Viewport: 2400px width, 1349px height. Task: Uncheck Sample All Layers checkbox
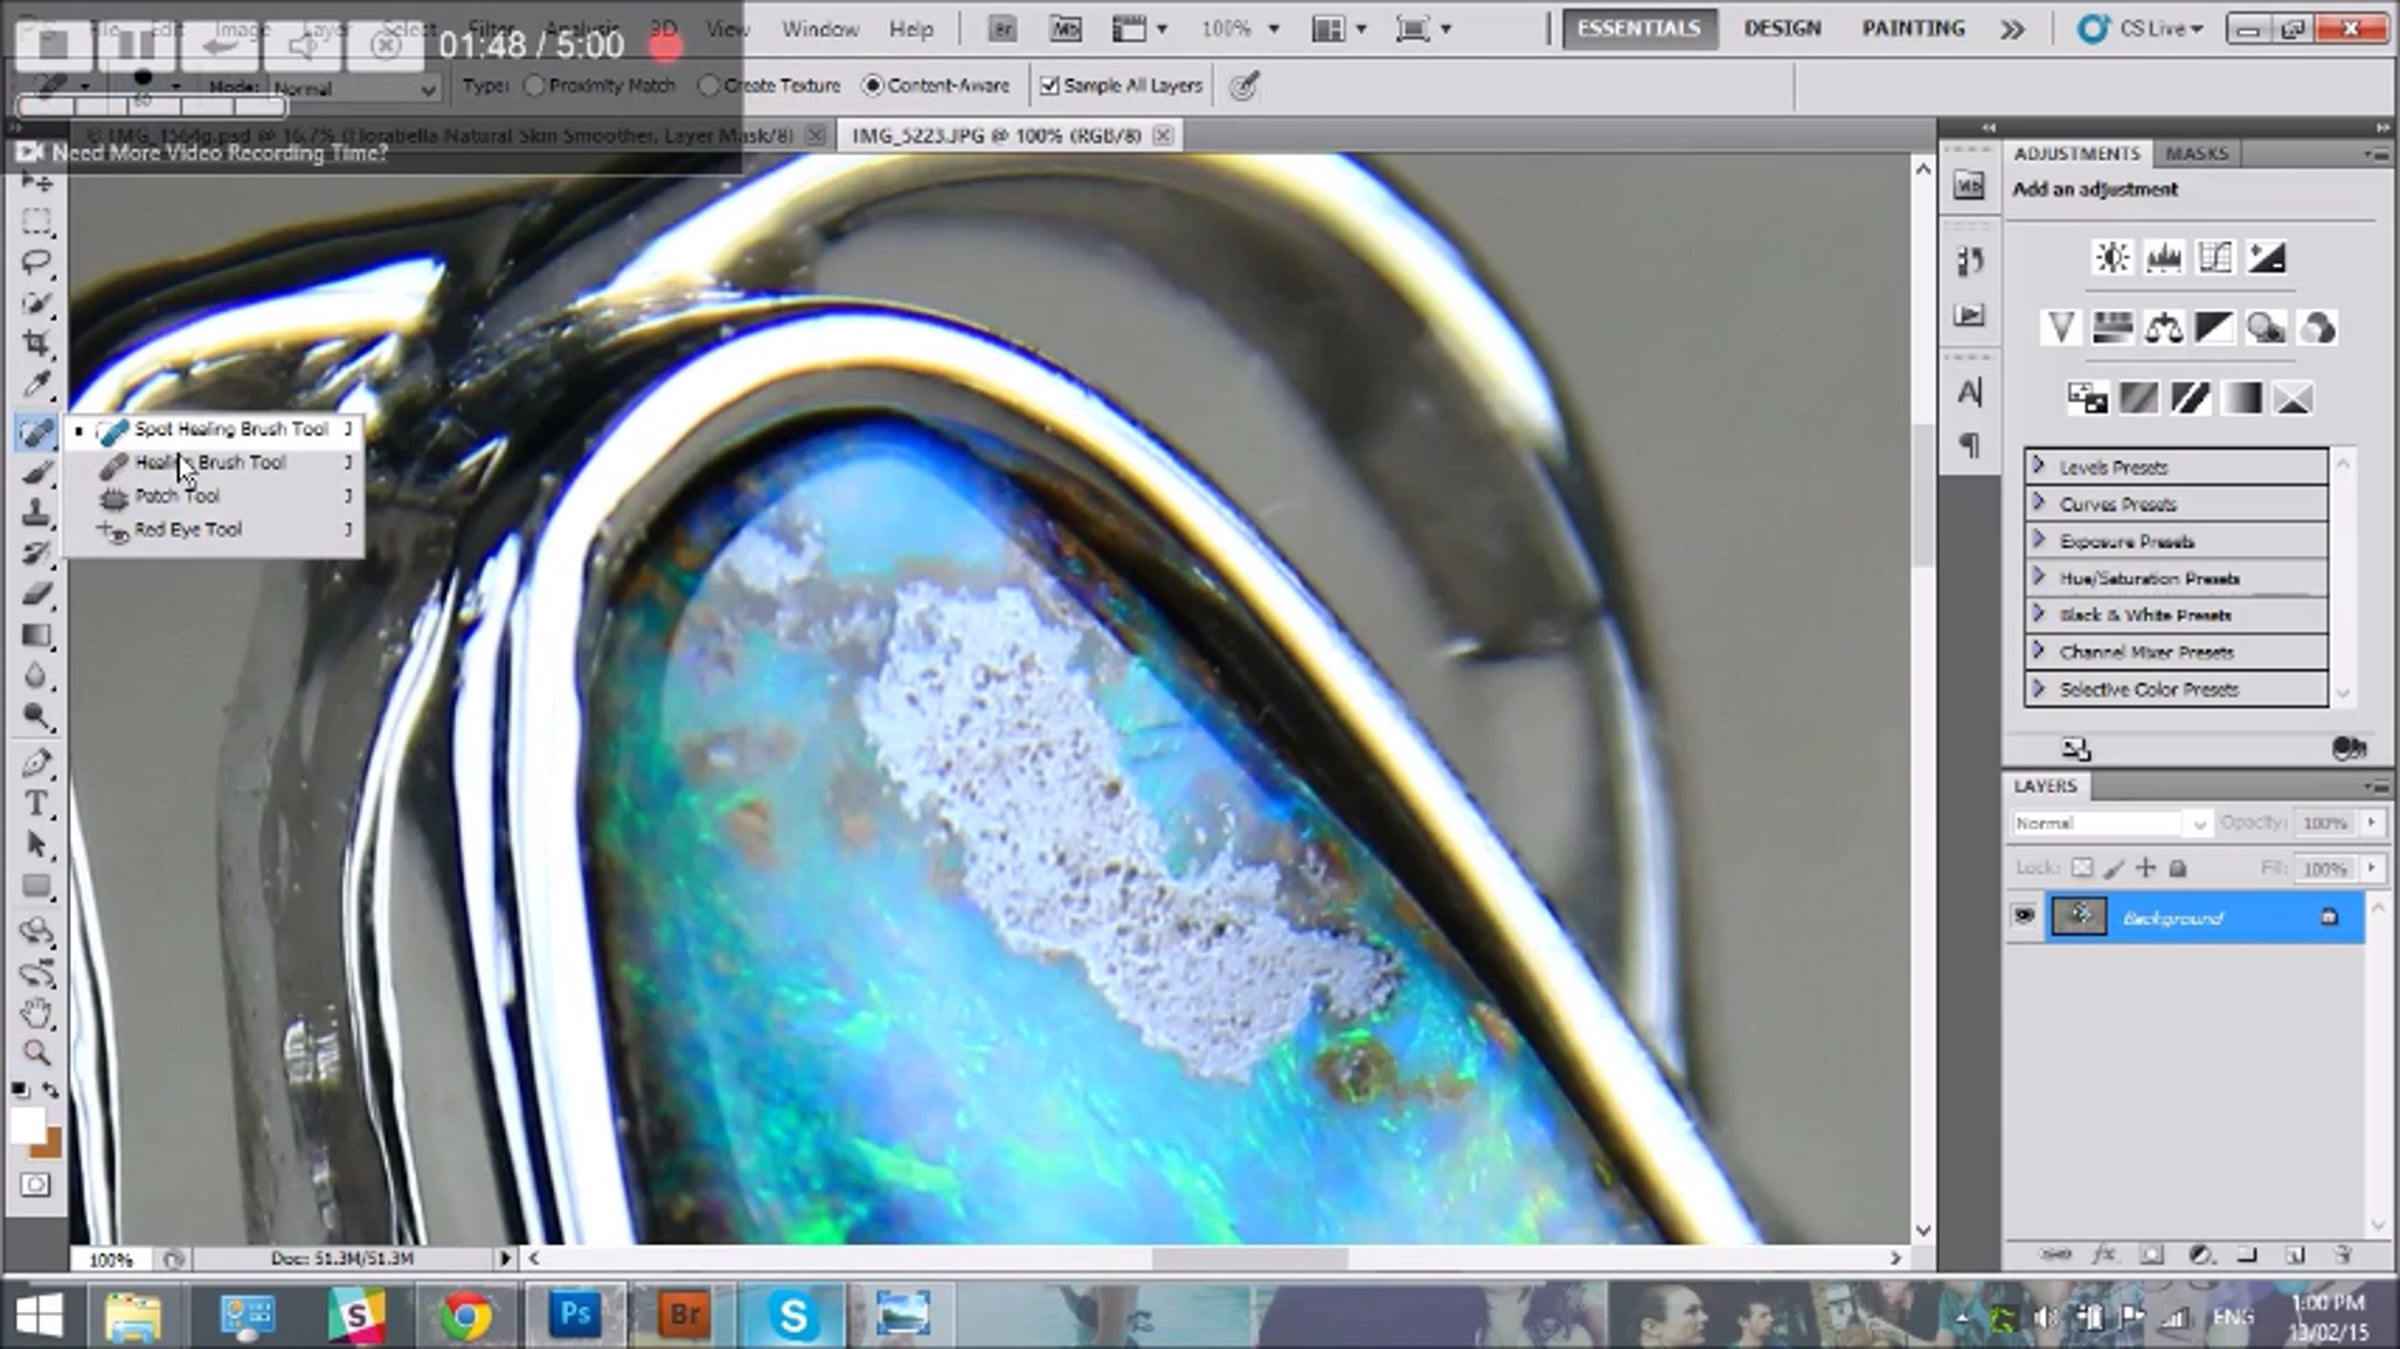(x=1049, y=86)
